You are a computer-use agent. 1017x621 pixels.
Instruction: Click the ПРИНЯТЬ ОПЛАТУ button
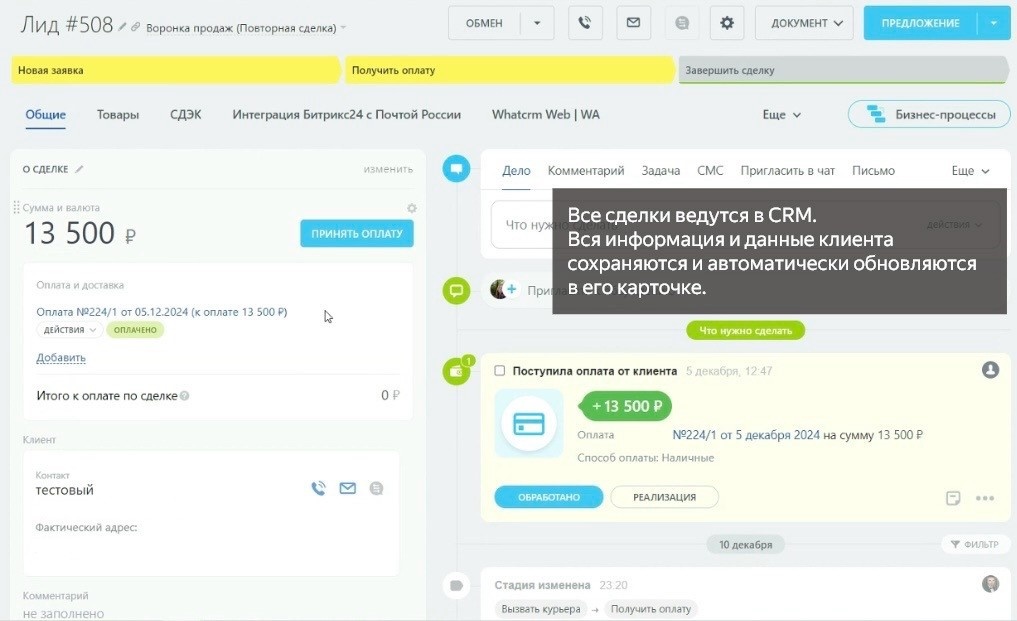(x=357, y=234)
